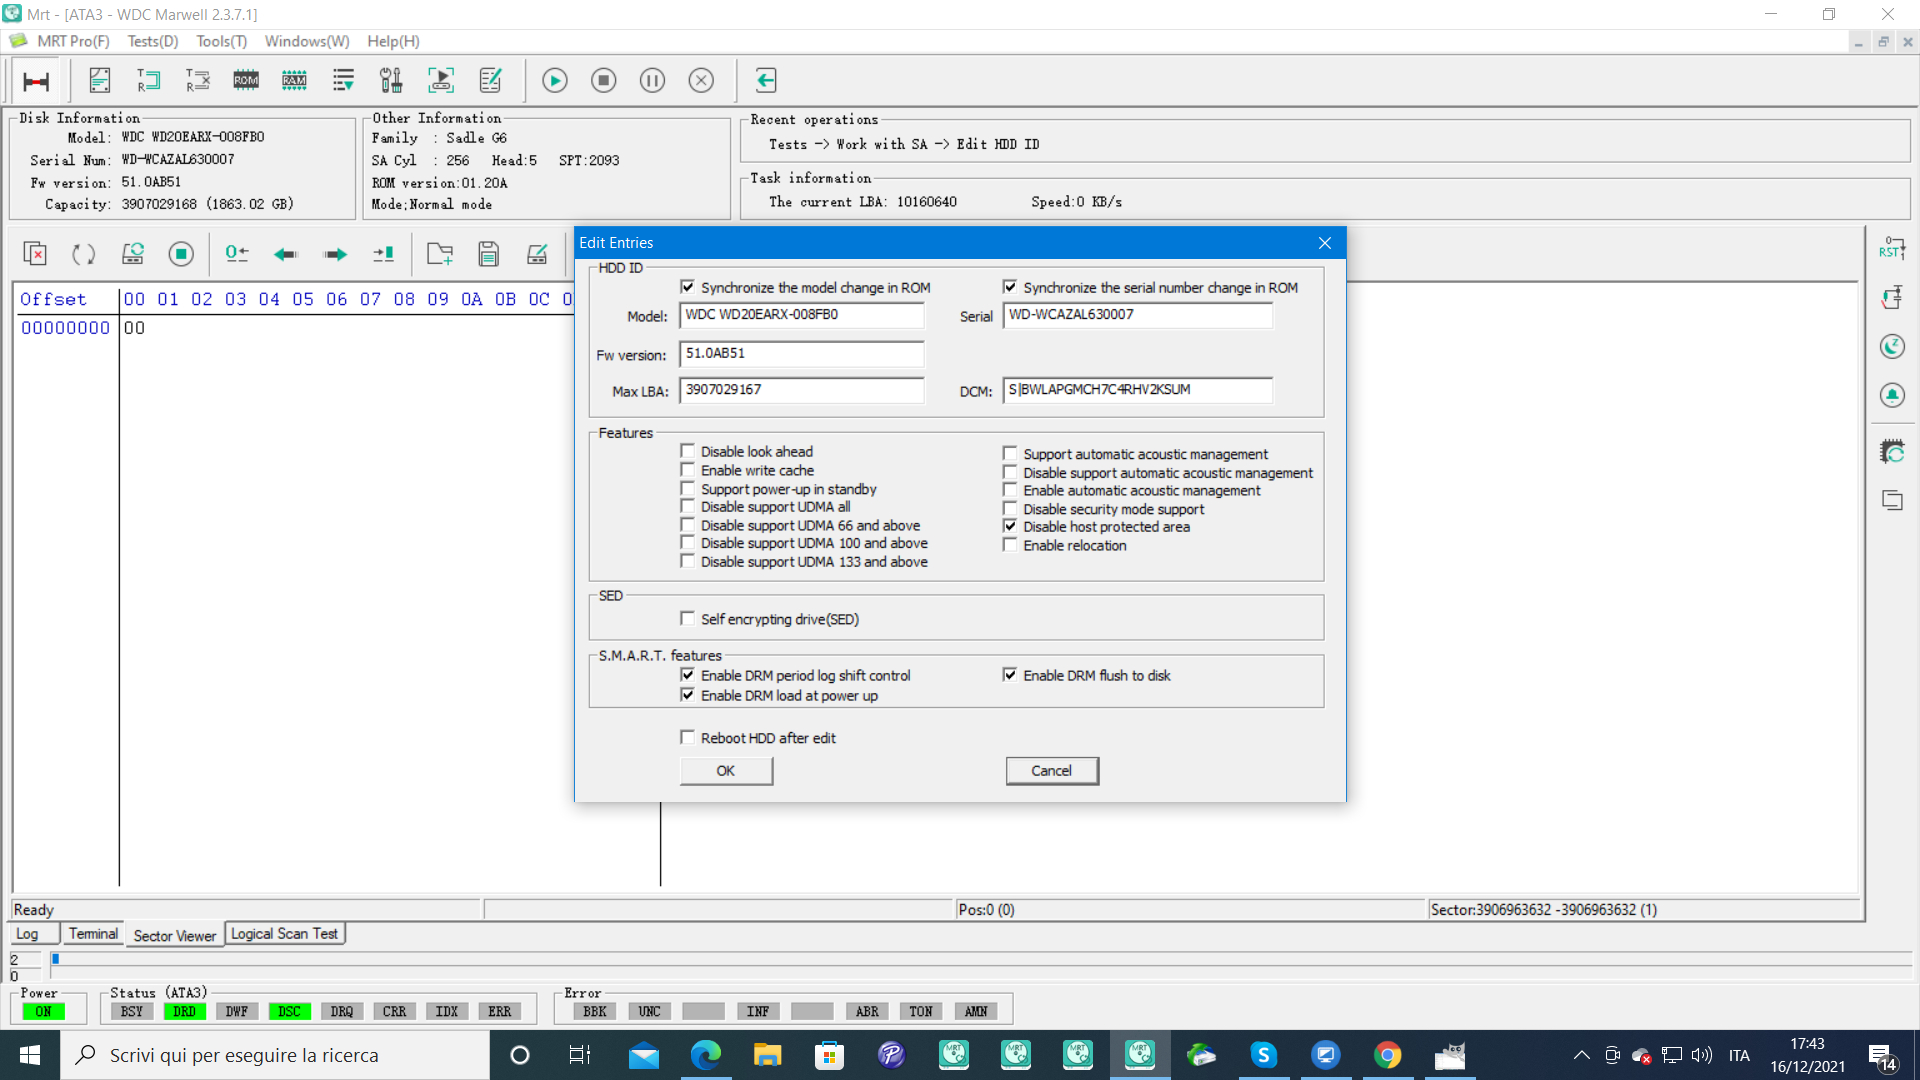Click the edit list pencil toolbar icon
1920x1080 pixels.
coord(490,81)
